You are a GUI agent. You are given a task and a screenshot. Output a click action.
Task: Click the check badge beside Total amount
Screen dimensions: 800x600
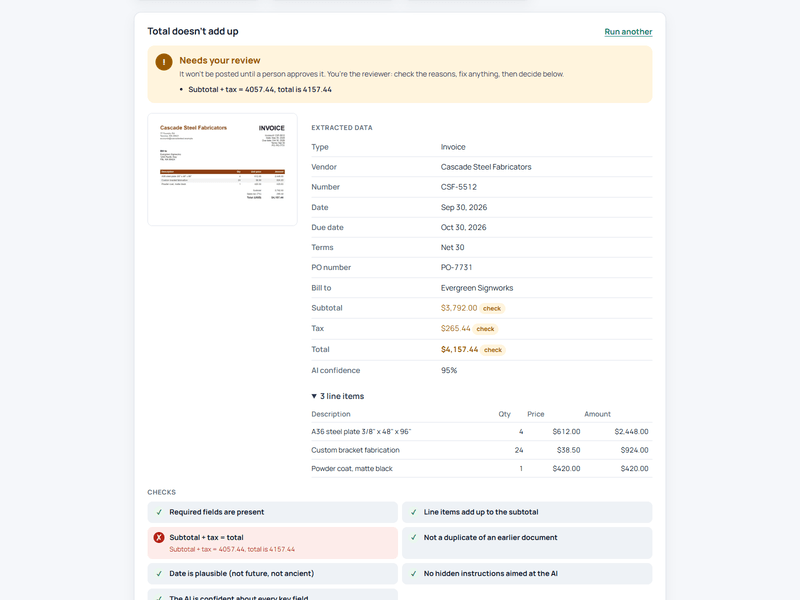point(493,350)
